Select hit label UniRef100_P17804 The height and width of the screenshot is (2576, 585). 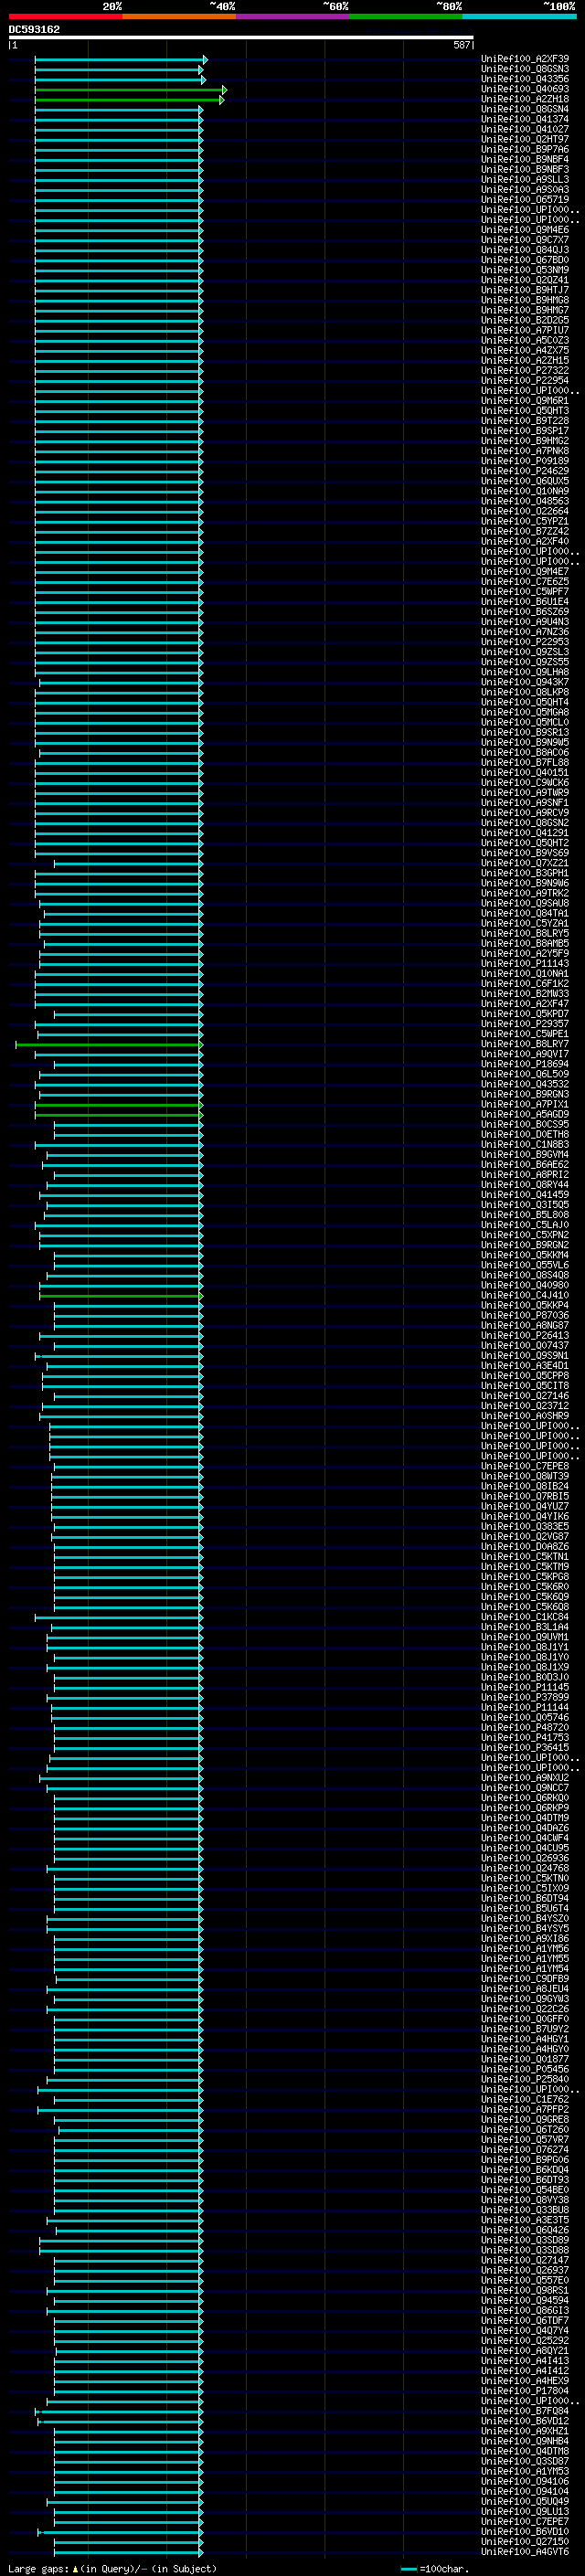[525, 2390]
